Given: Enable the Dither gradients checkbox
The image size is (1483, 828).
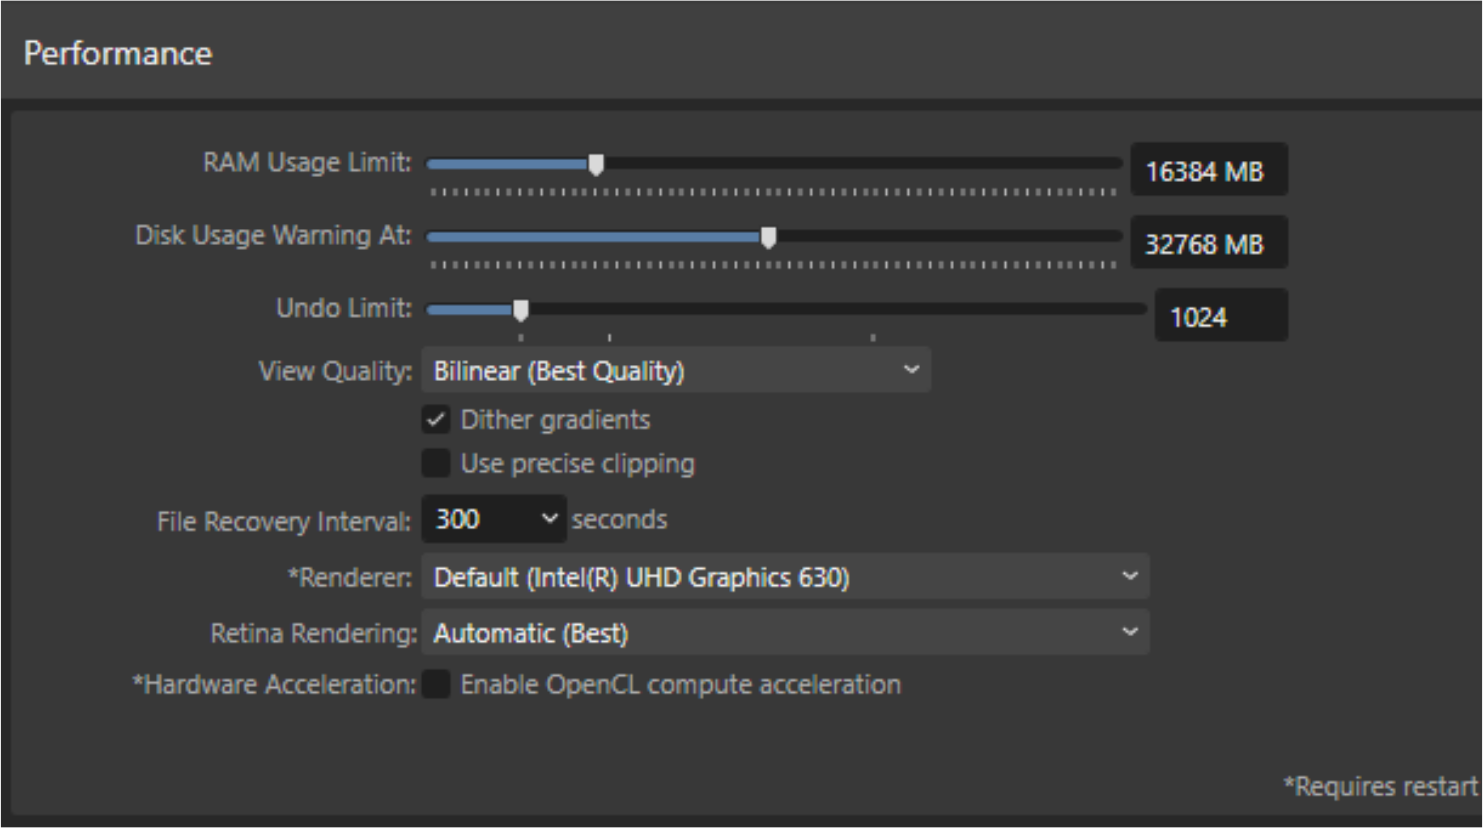Looking at the screenshot, I should pyautogui.click(x=436, y=420).
